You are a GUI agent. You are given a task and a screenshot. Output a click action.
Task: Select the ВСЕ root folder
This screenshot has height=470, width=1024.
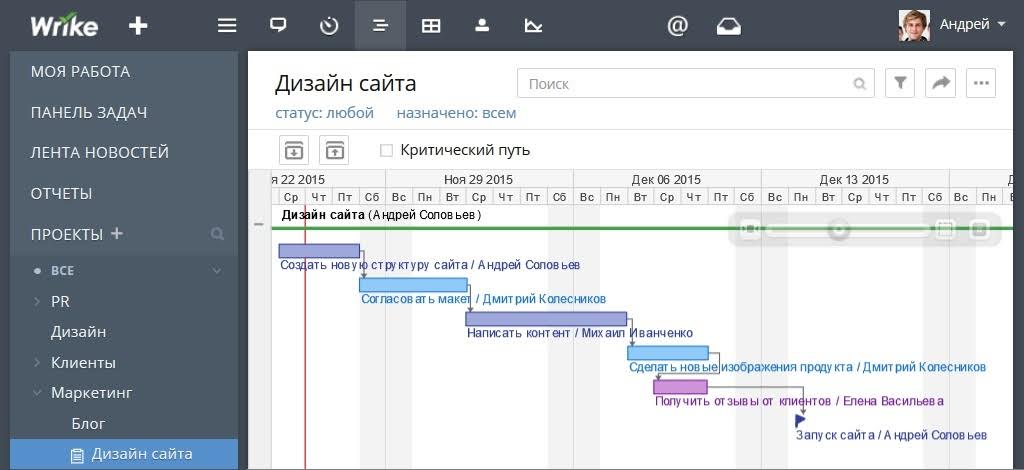click(x=62, y=271)
